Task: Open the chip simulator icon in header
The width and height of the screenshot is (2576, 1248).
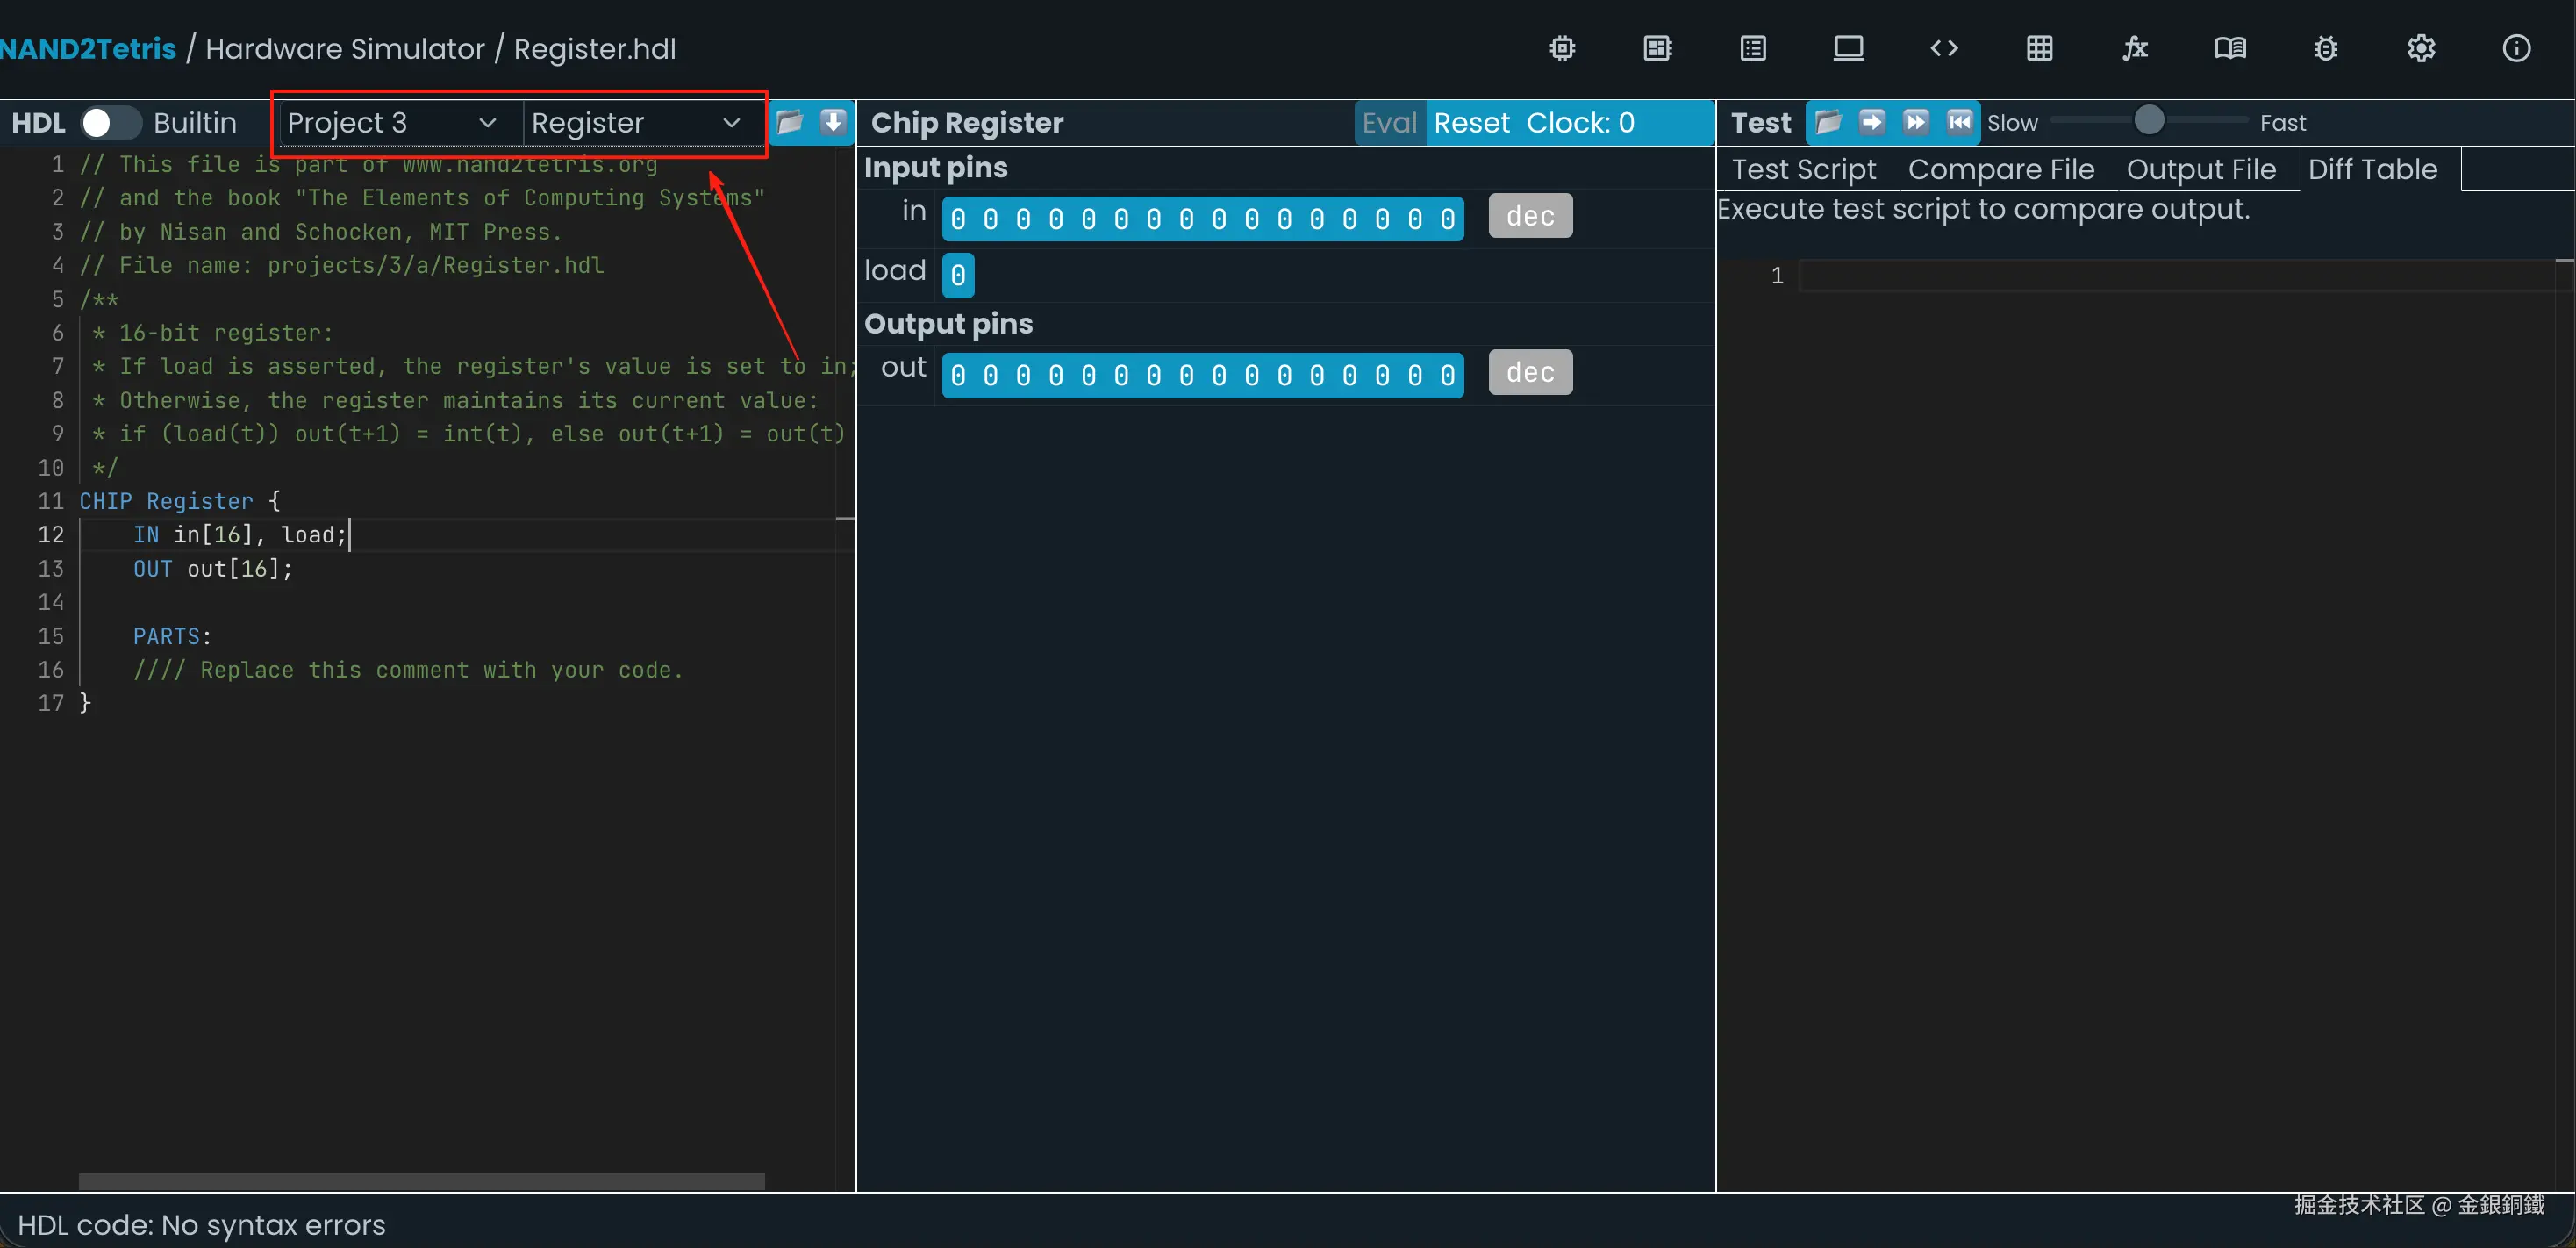Action: [1562, 48]
